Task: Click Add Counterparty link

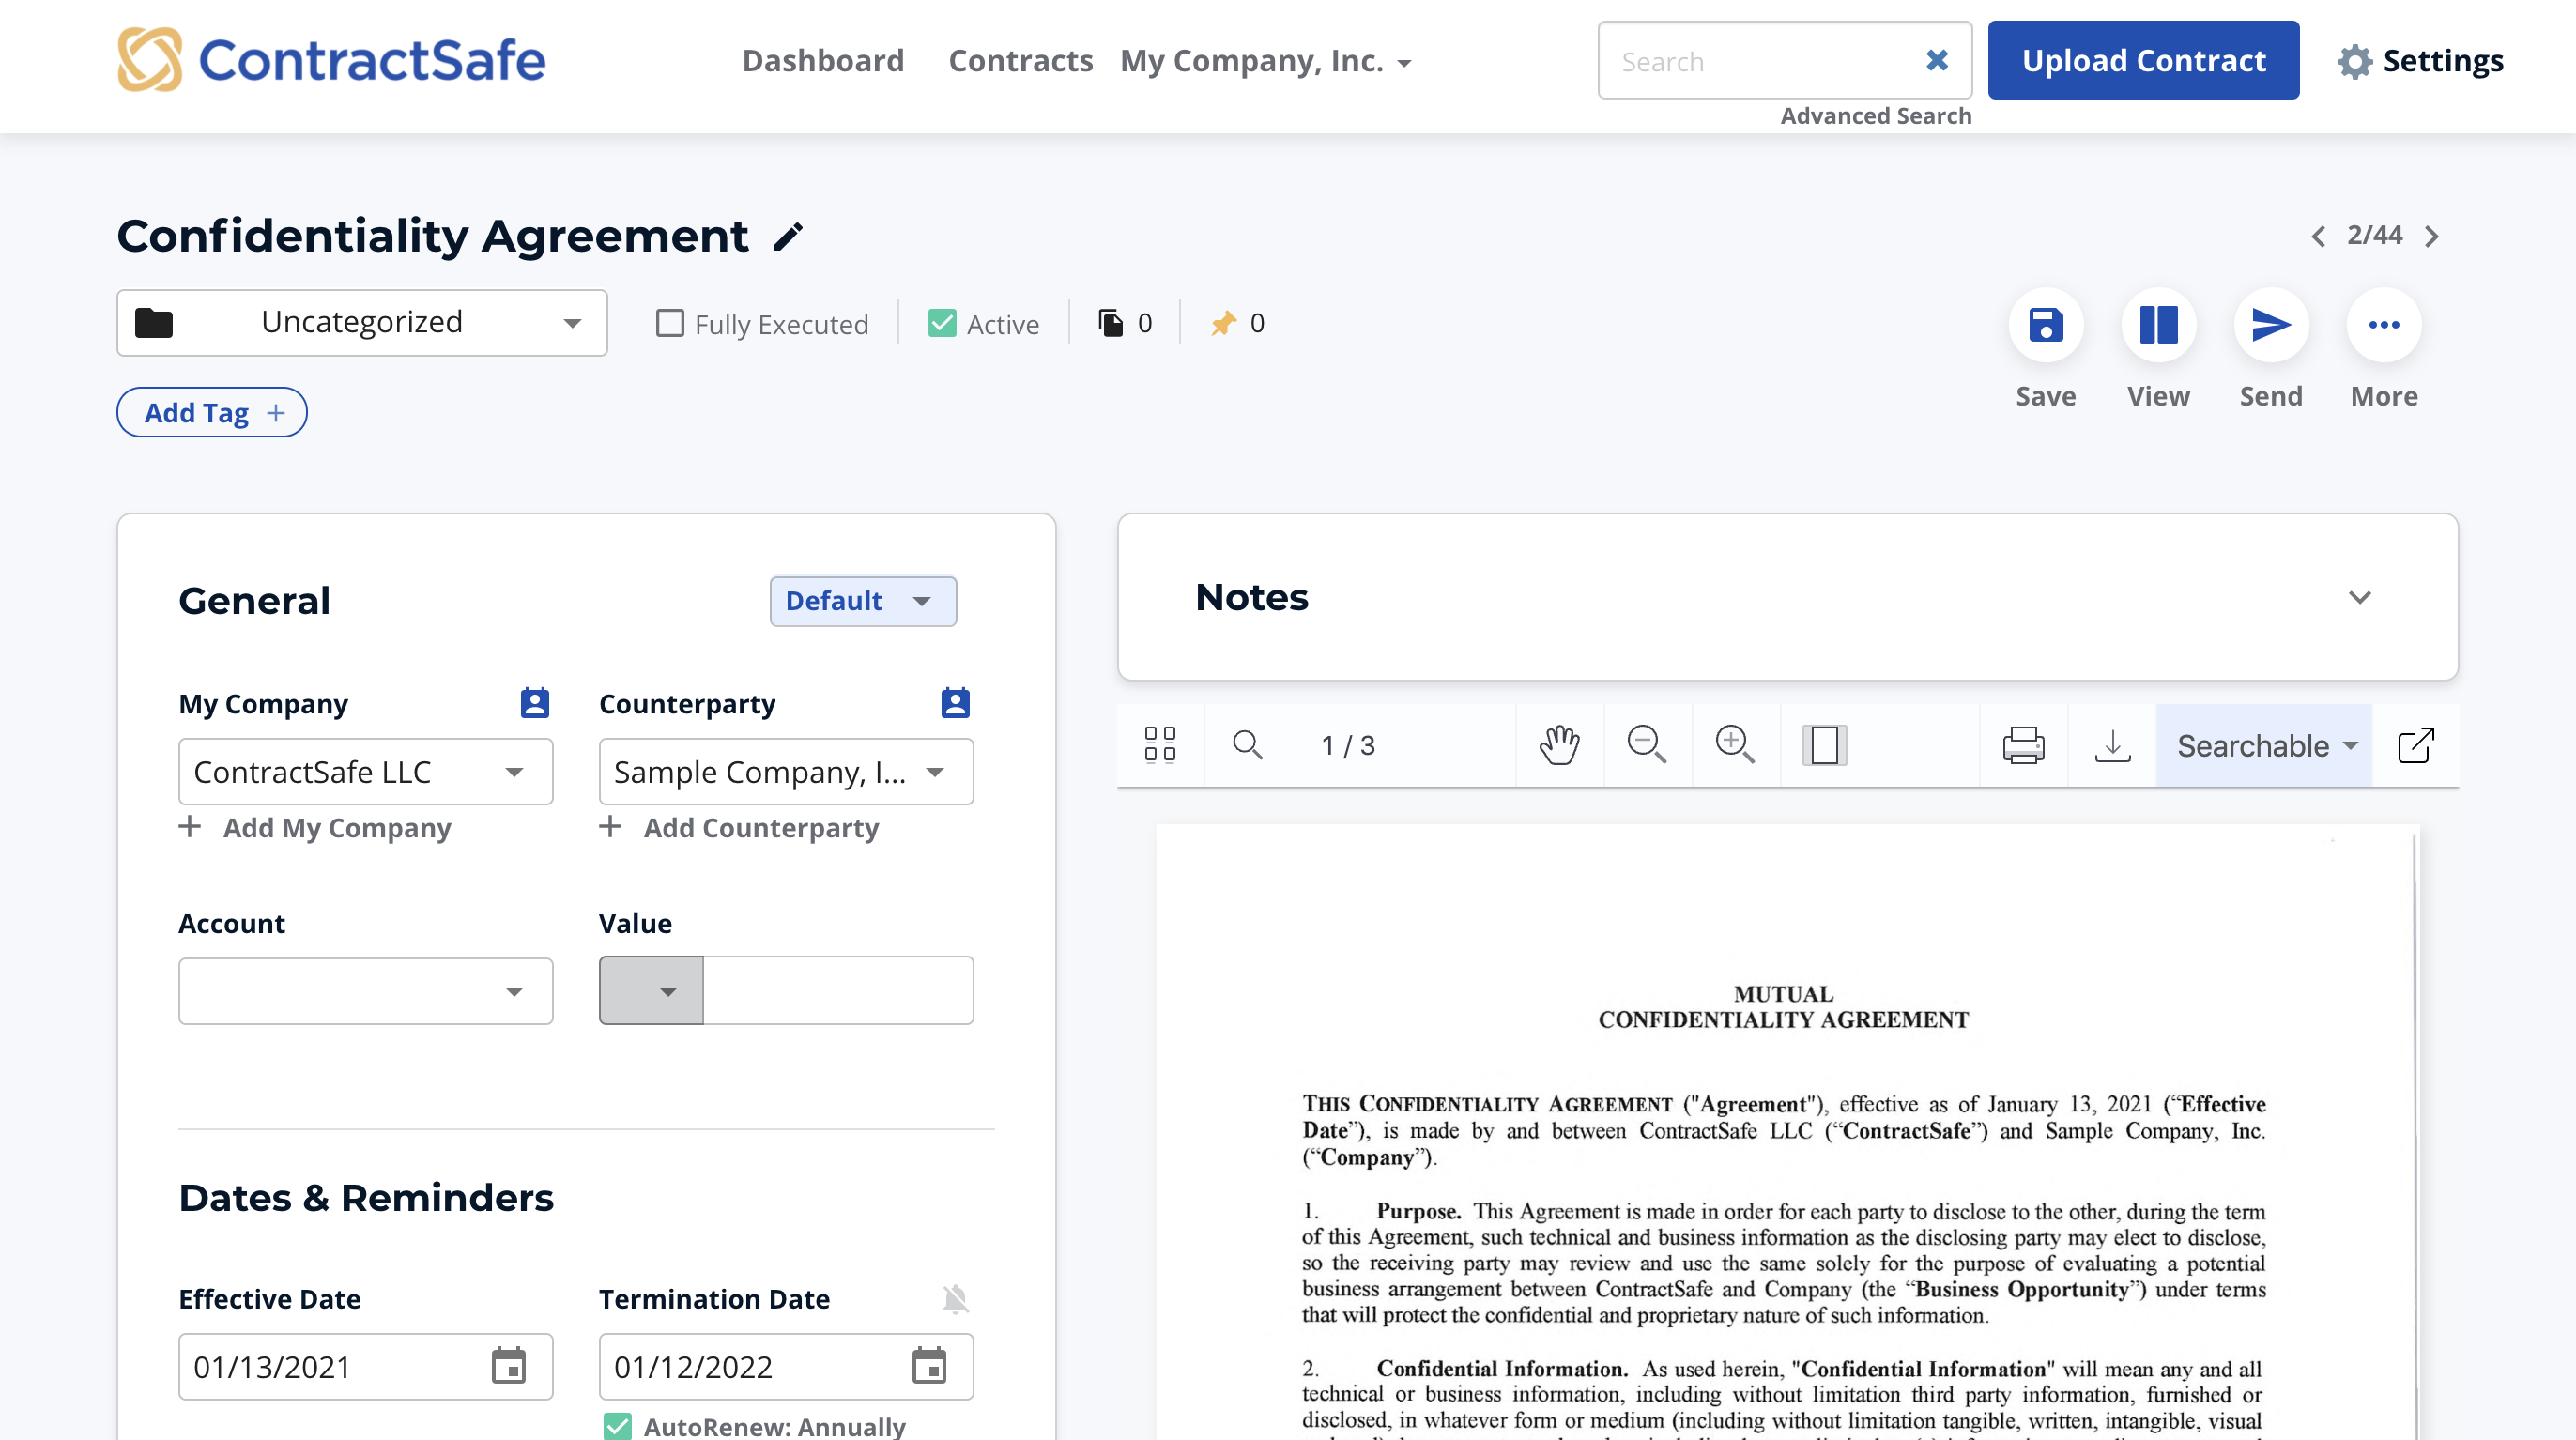Action: tap(738, 828)
